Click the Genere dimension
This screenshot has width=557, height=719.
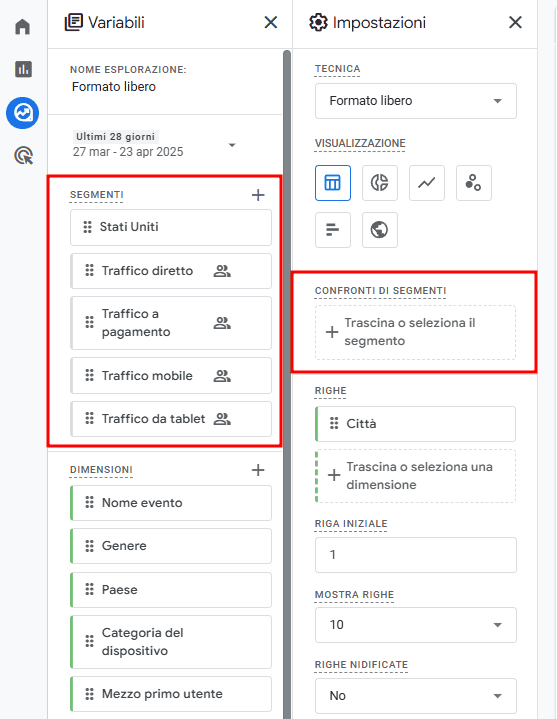(x=171, y=546)
